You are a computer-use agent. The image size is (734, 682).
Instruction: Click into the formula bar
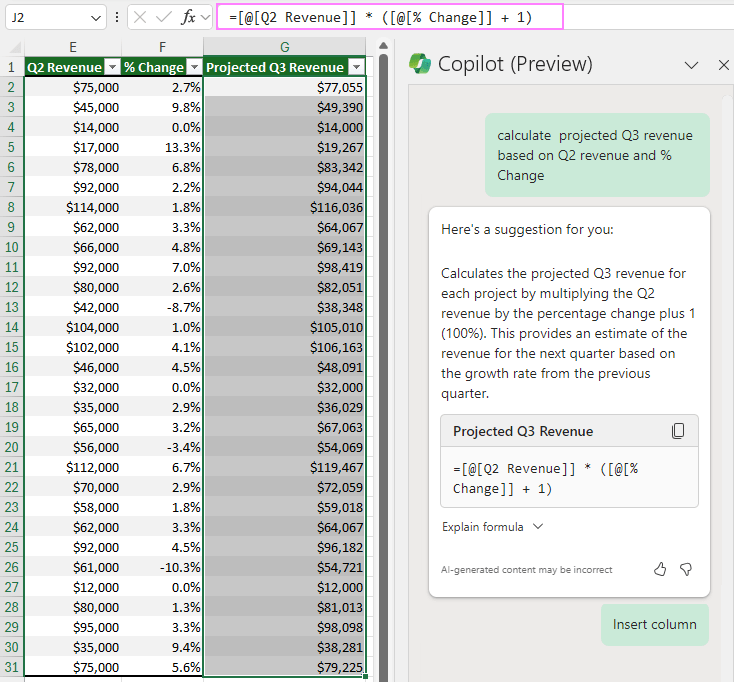(x=389, y=17)
